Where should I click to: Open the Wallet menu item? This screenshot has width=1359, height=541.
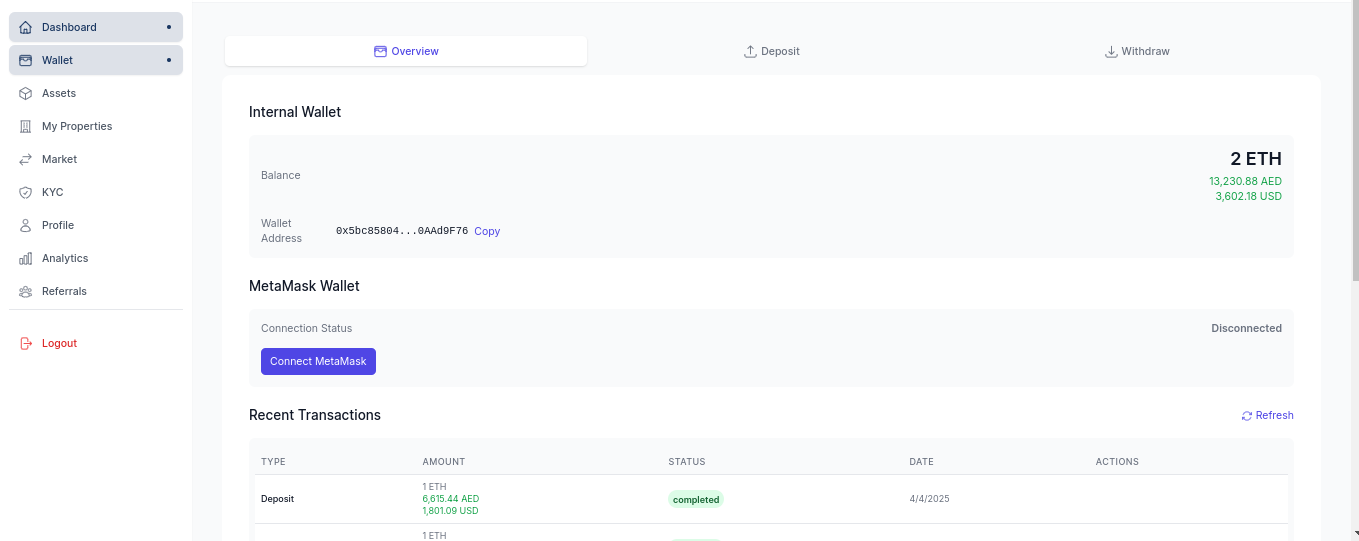96,60
